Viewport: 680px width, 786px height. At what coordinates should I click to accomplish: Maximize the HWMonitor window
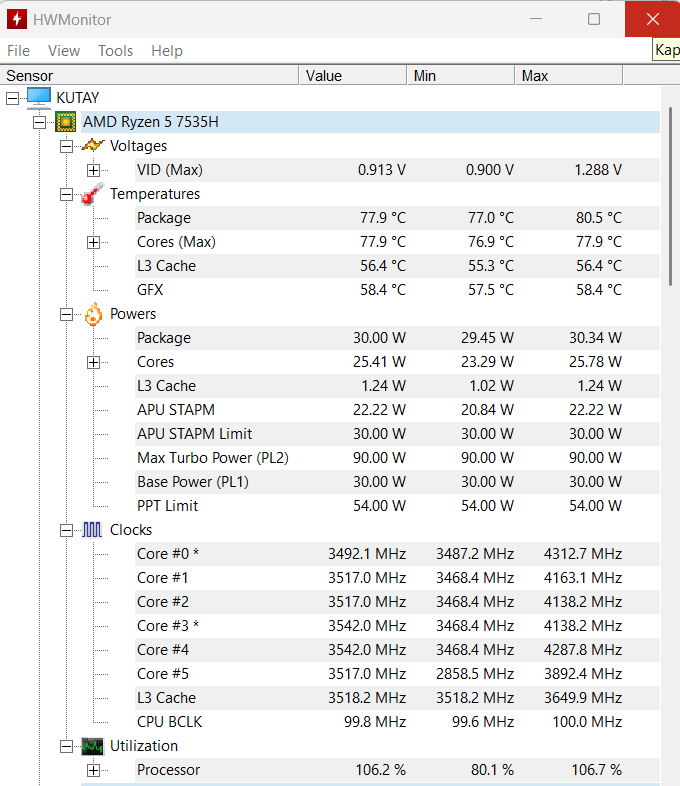594,19
